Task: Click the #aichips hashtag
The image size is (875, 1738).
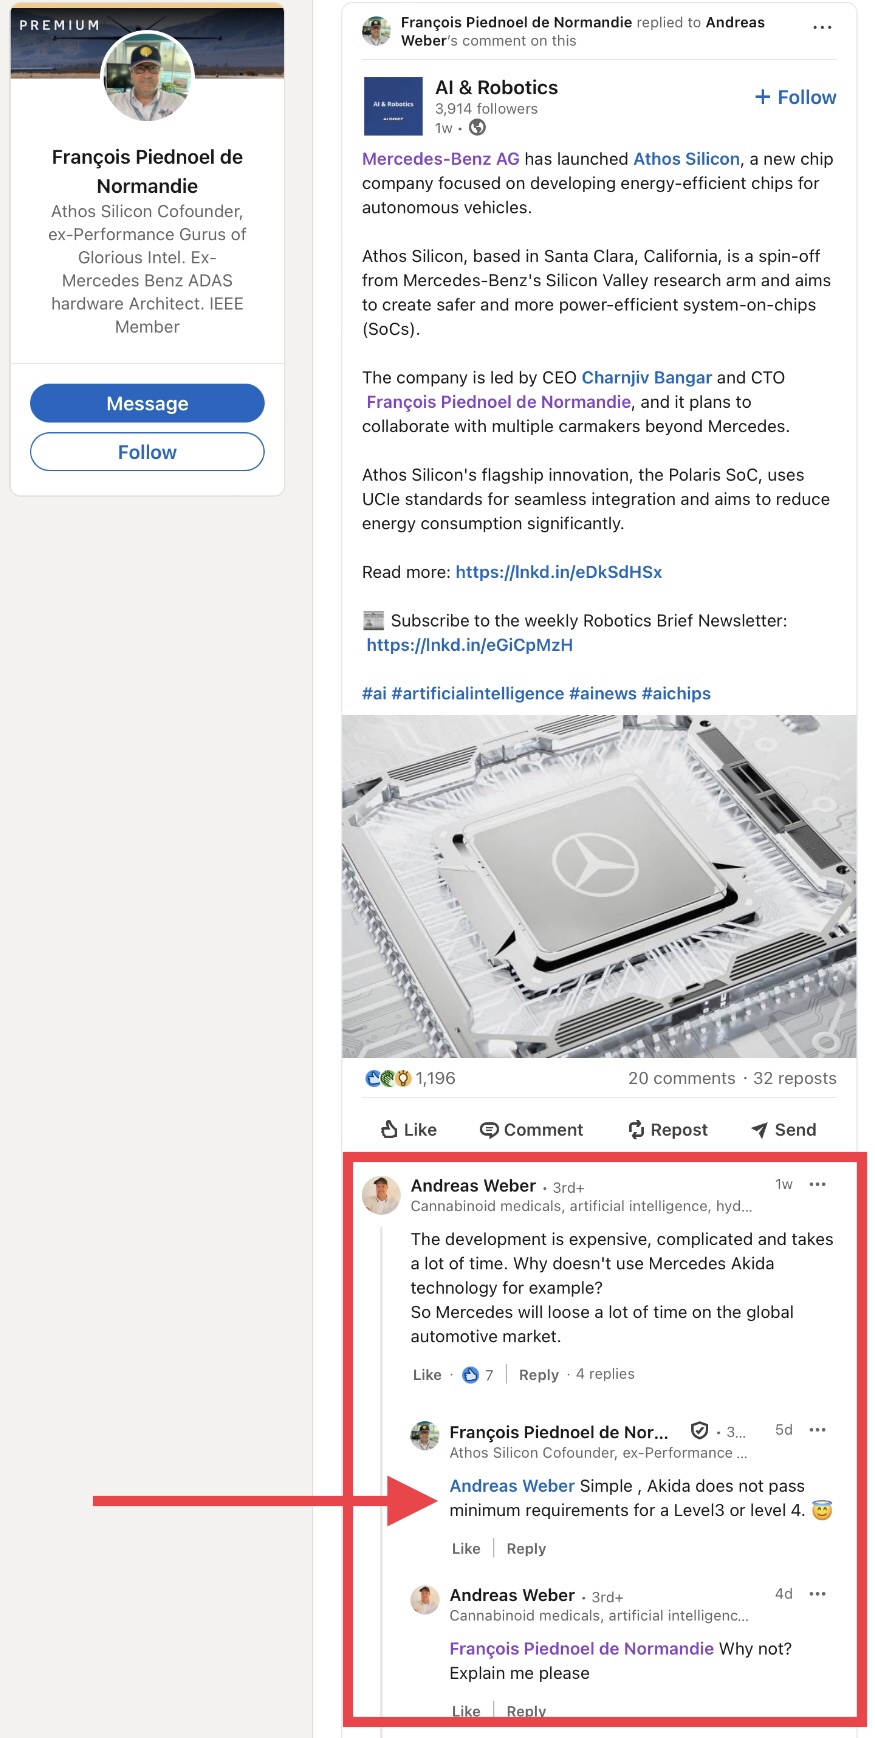Action: point(676,693)
